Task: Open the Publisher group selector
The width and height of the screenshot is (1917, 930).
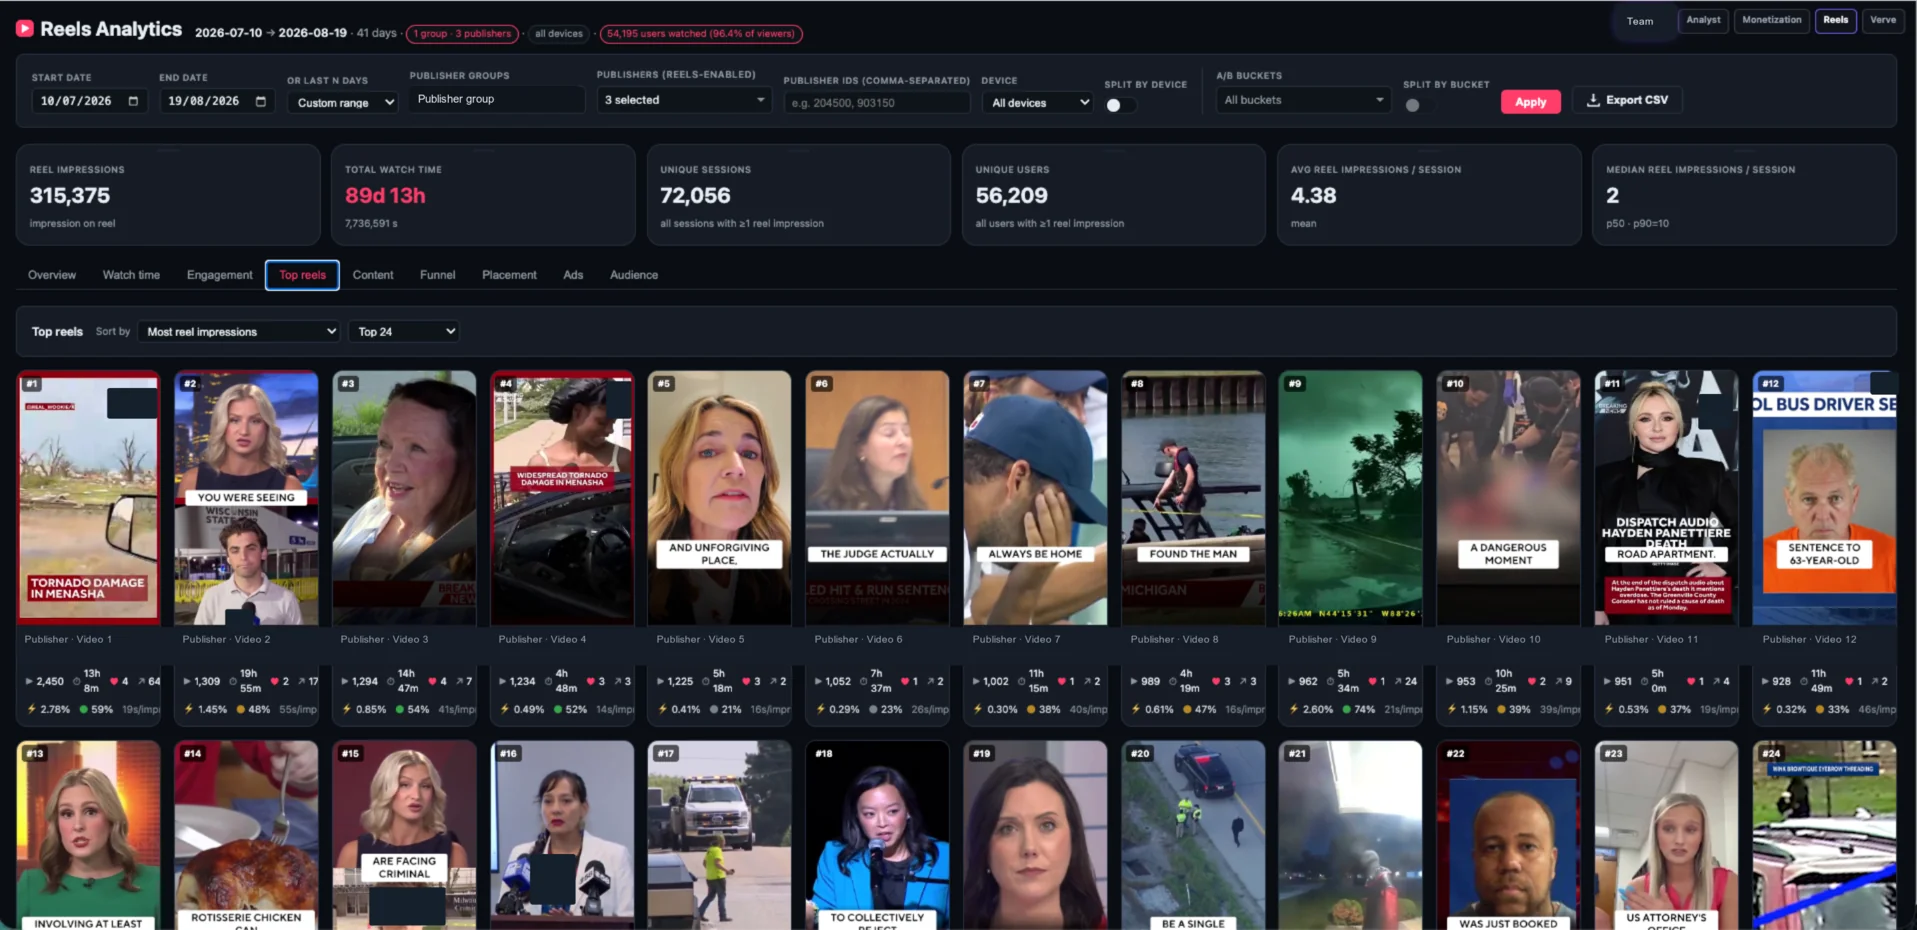Action: point(496,99)
